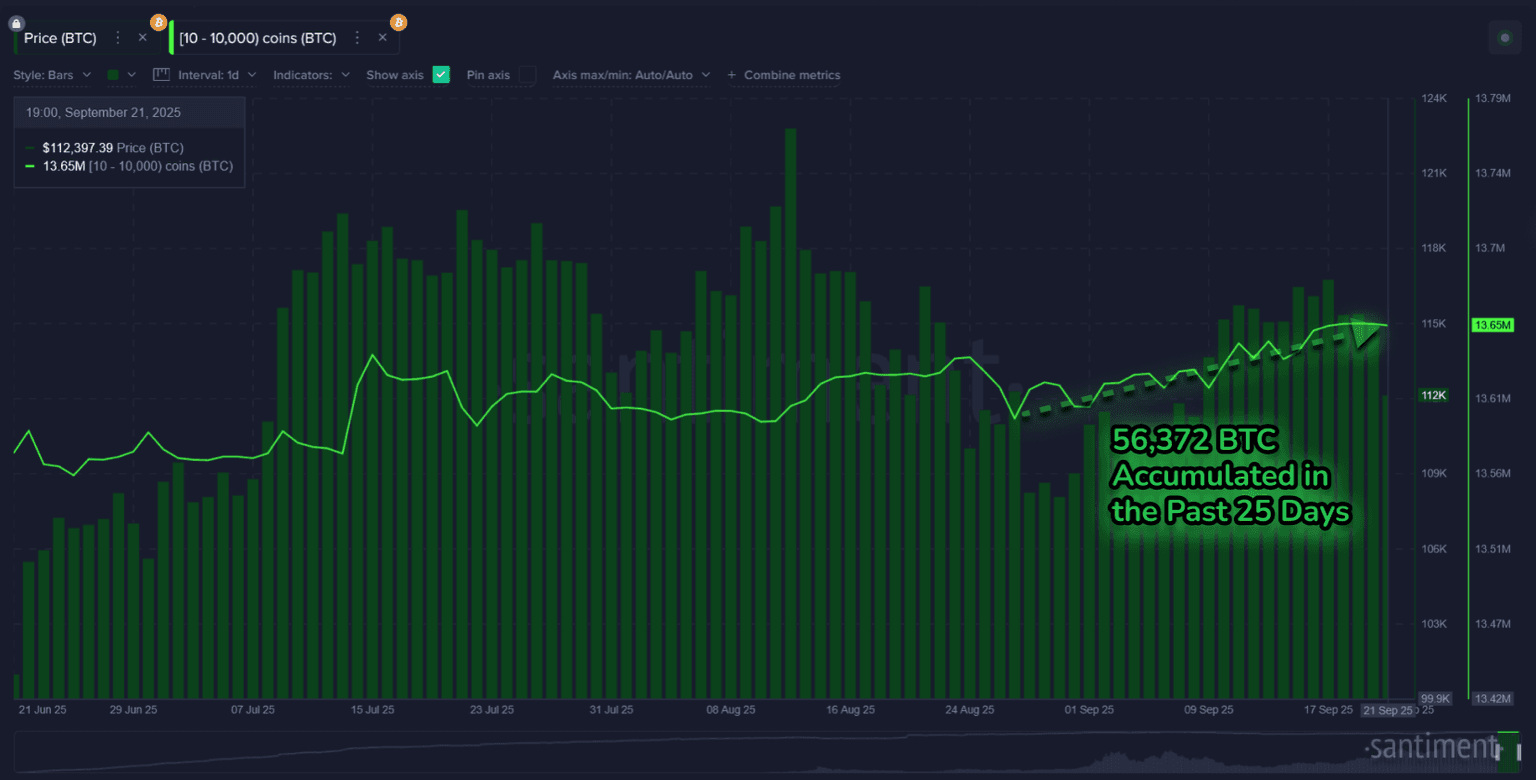1536x780 pixels.
Task: Click the Bitcoin badge on the coins metric
Action: [398, 21]
